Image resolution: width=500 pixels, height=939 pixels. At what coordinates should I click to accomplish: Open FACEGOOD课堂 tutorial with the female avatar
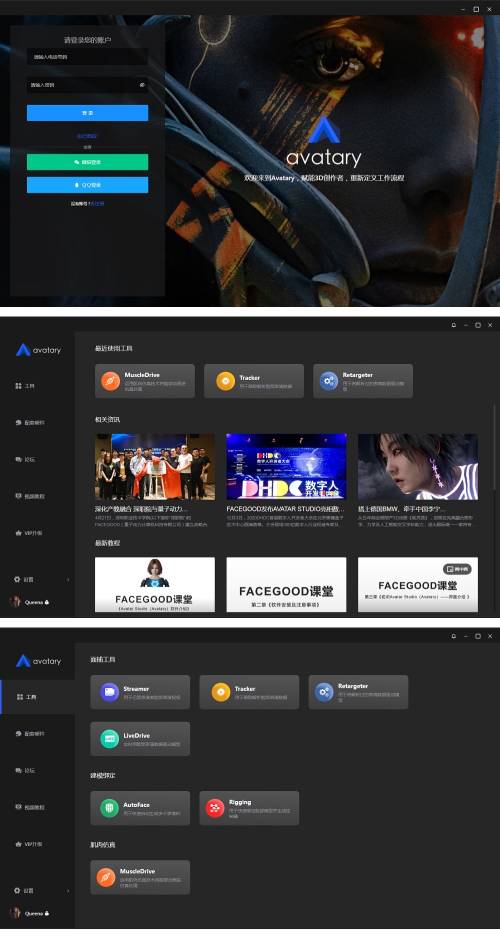(x=154, y=584)
